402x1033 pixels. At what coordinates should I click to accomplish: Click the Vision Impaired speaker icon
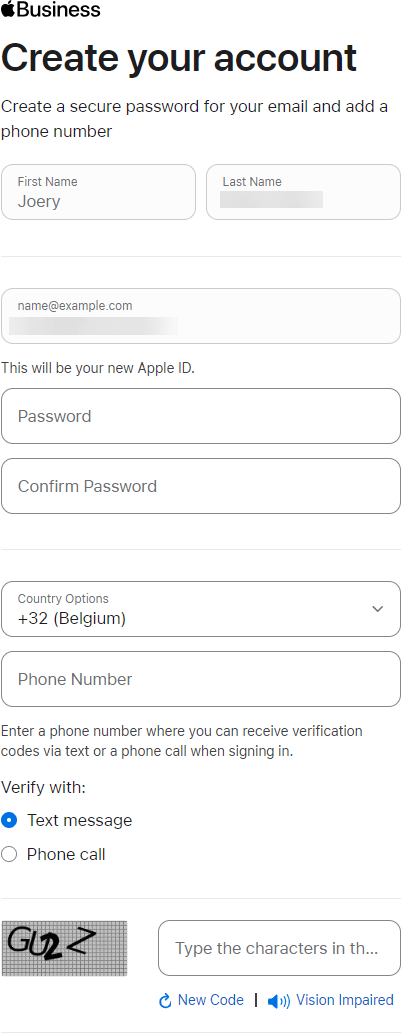278,1002
